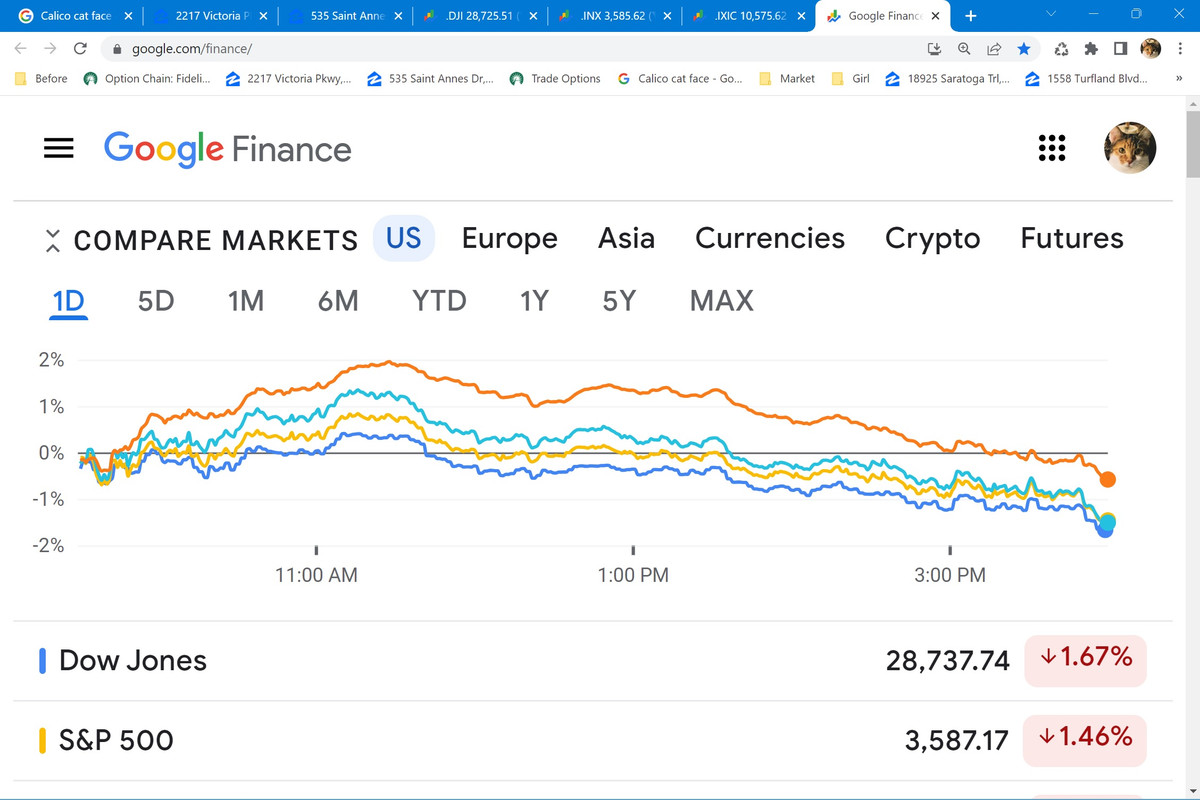Select the 1D chart range
1200x800 pixels.
(x=69, y=300)
